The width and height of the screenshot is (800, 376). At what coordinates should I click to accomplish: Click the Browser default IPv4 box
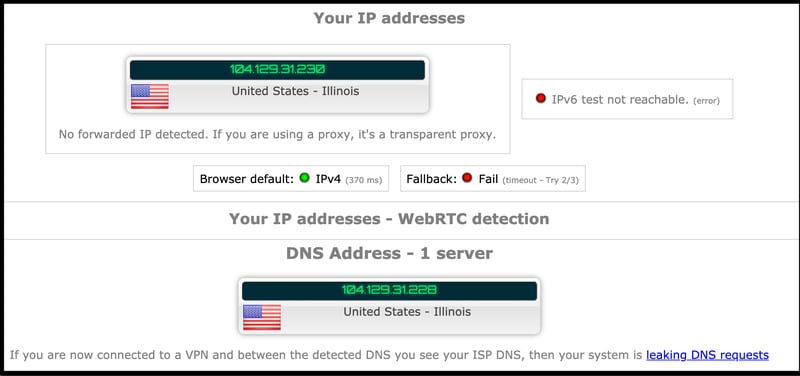[291, 179]
